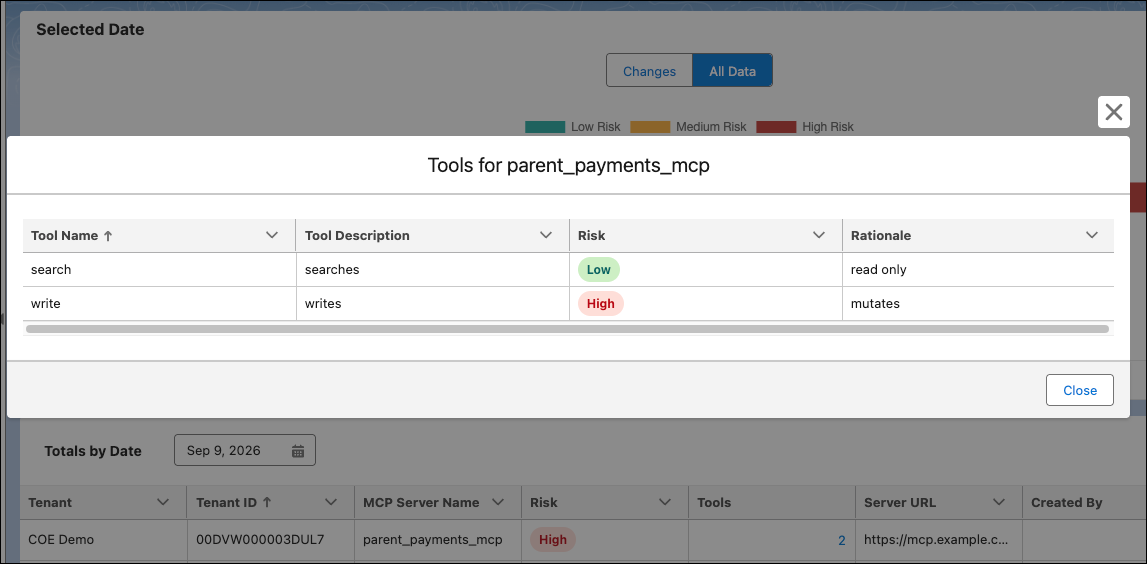
Task: Open the Tool Name column menu chevron
Action: point(272,235)
